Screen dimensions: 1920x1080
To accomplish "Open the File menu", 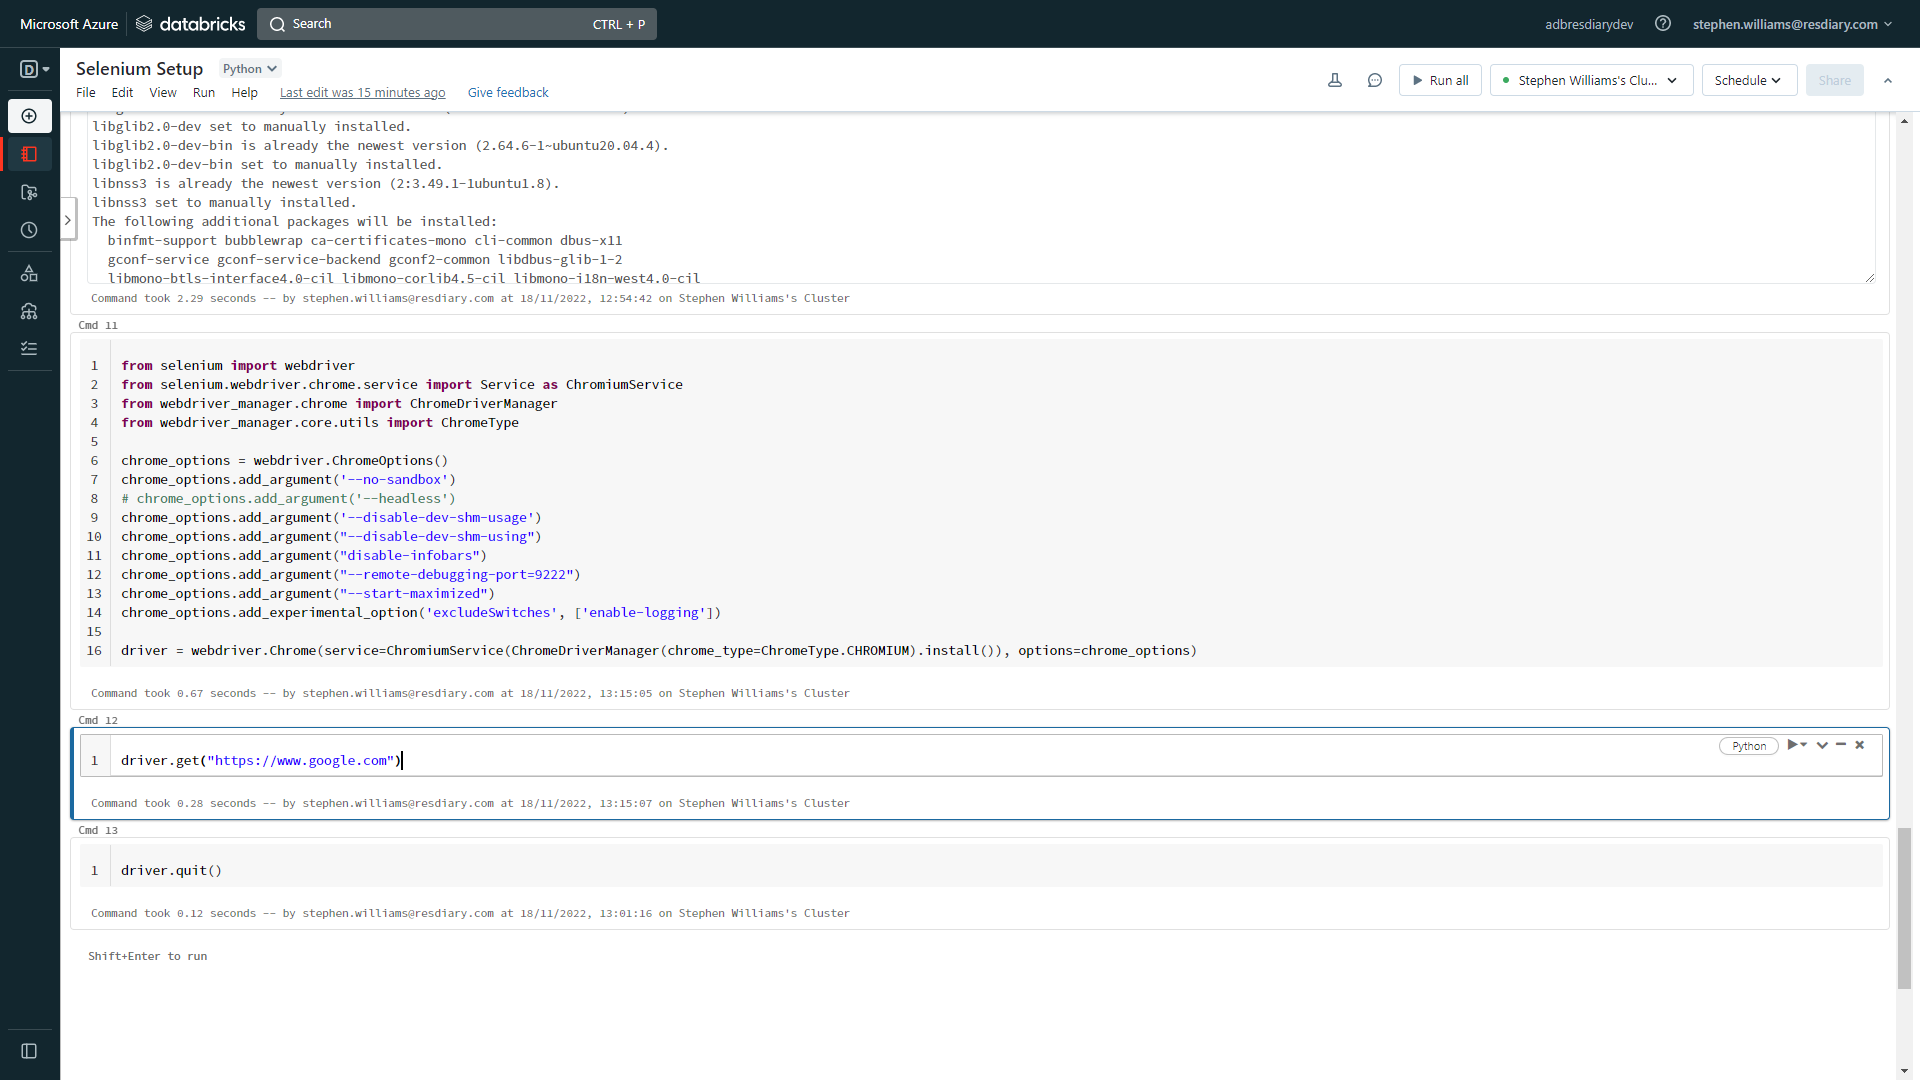I will point(85,92).
